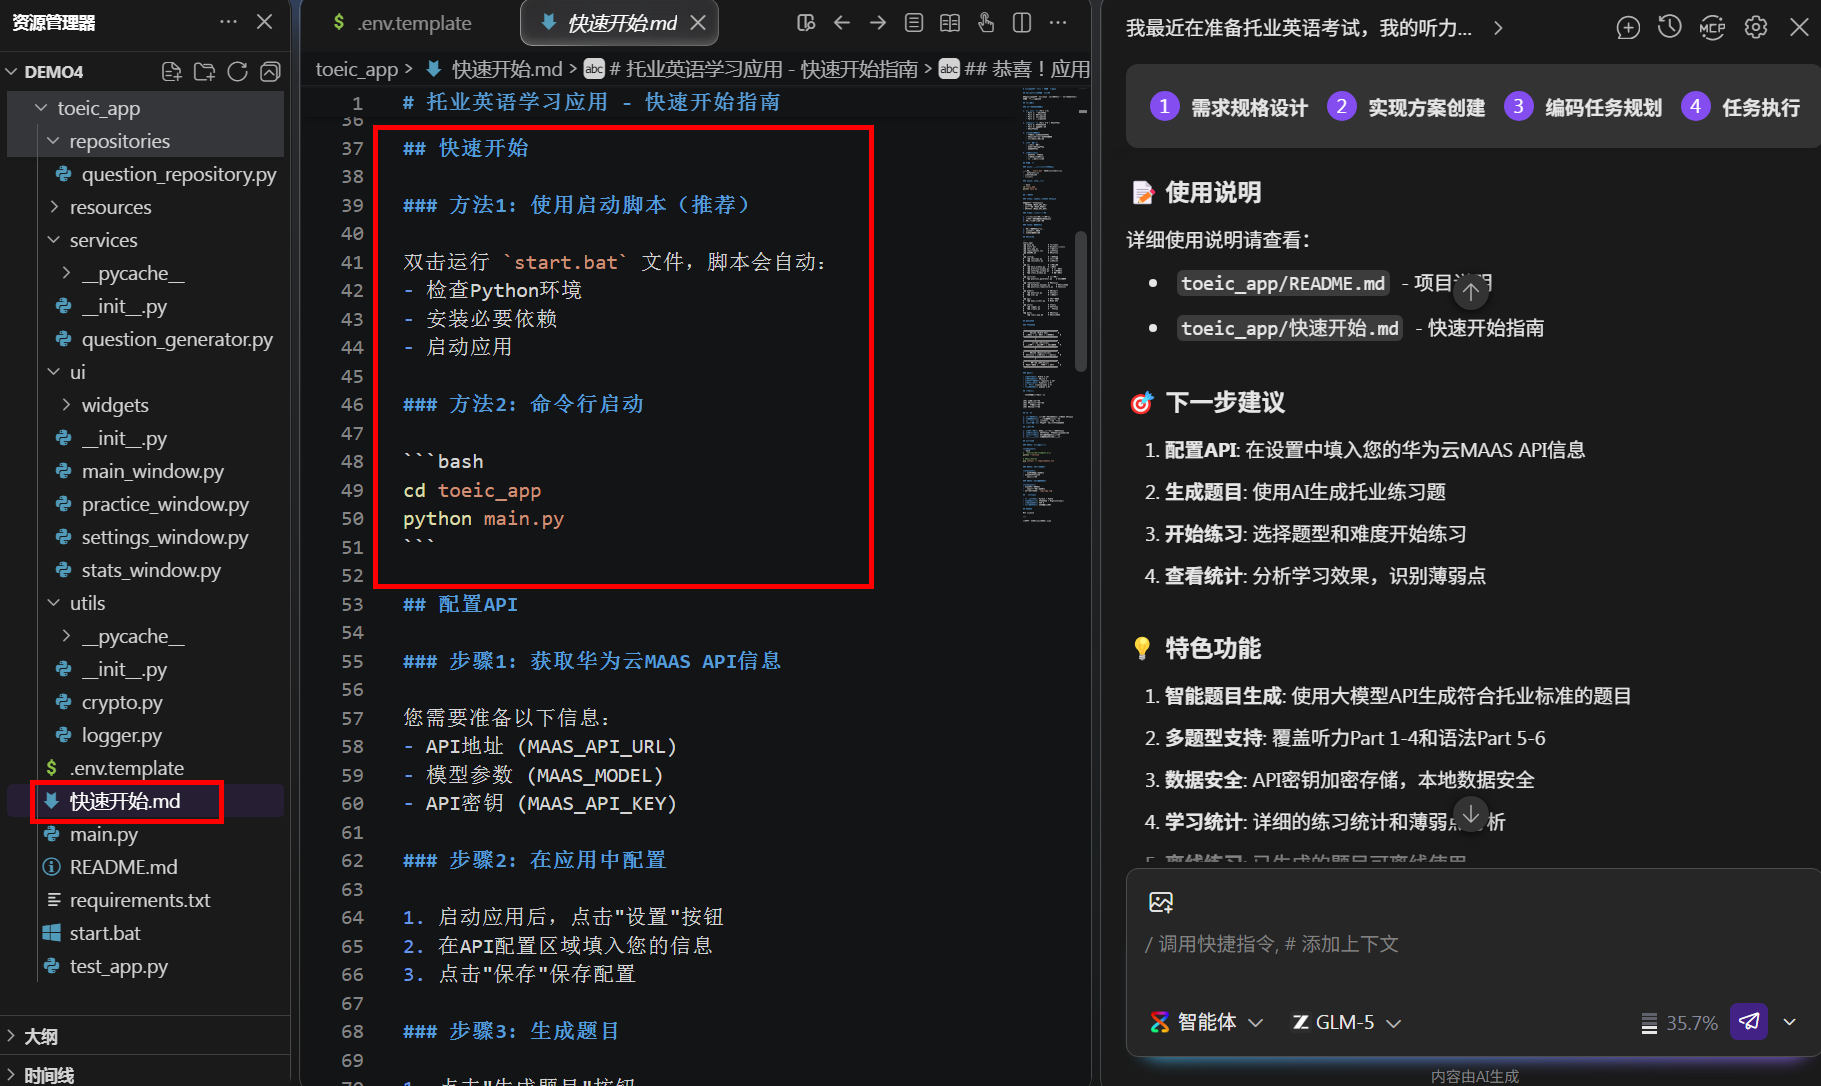This screenshot has width=1821, height=1086.
Task: Open settings_window.py file
Action: pyautogui.click(x=165, y=537)
